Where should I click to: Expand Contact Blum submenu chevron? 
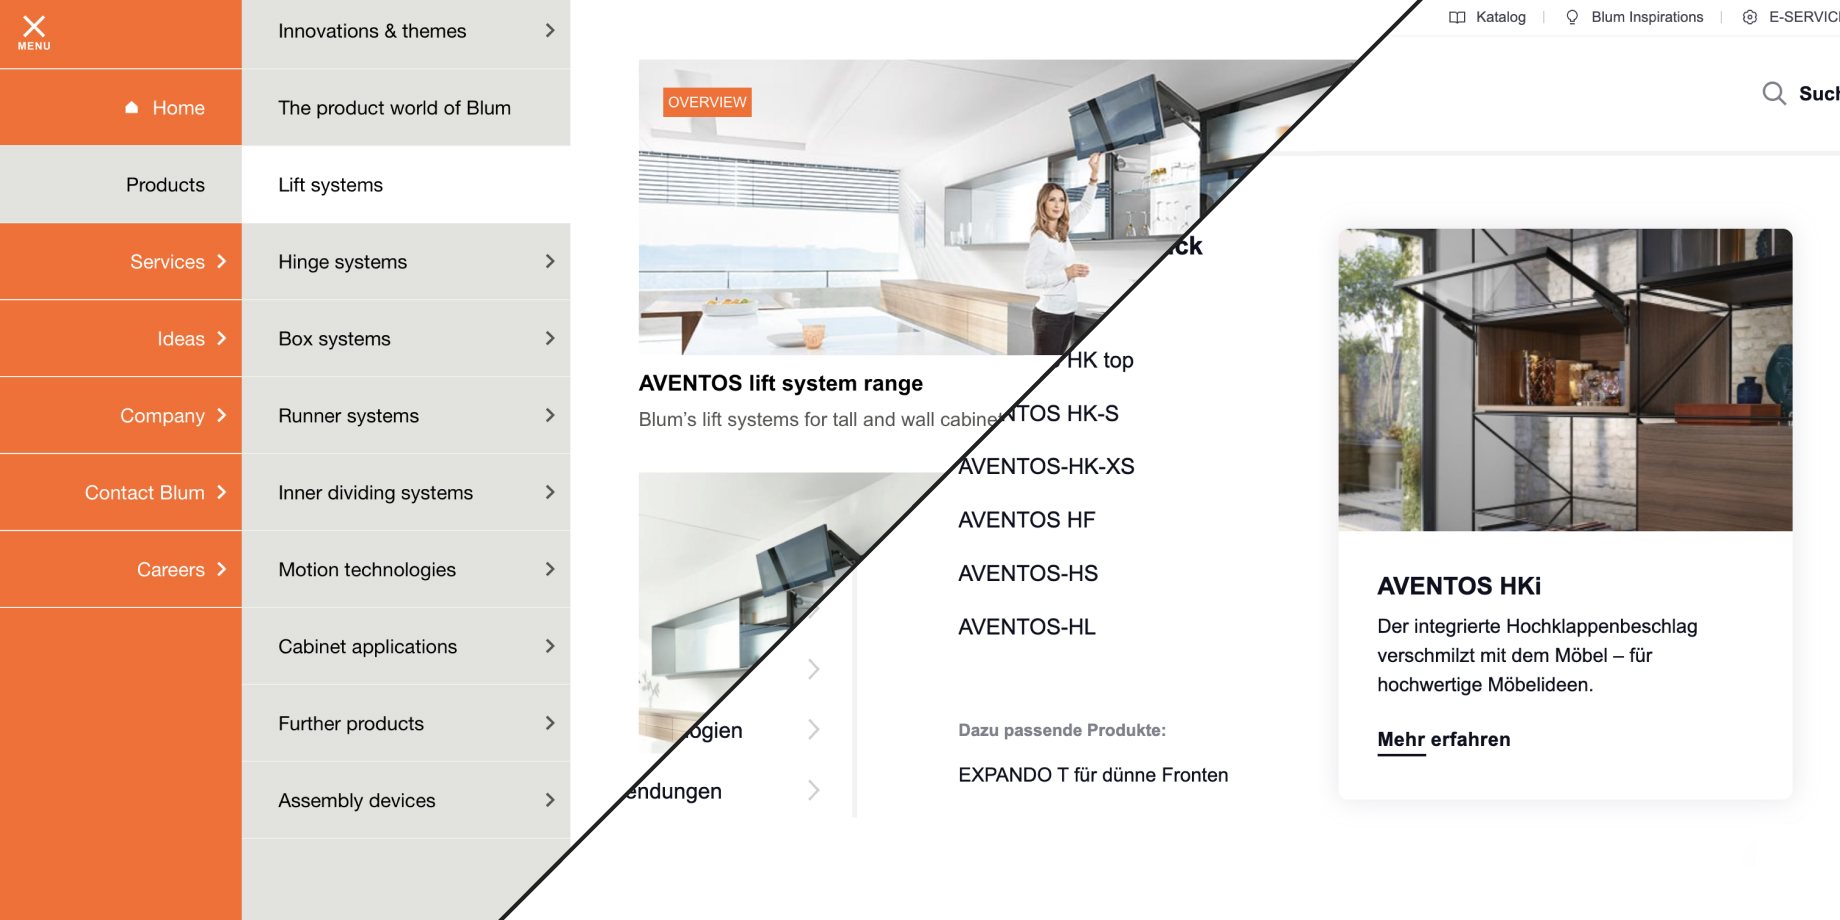click(222, 492)
